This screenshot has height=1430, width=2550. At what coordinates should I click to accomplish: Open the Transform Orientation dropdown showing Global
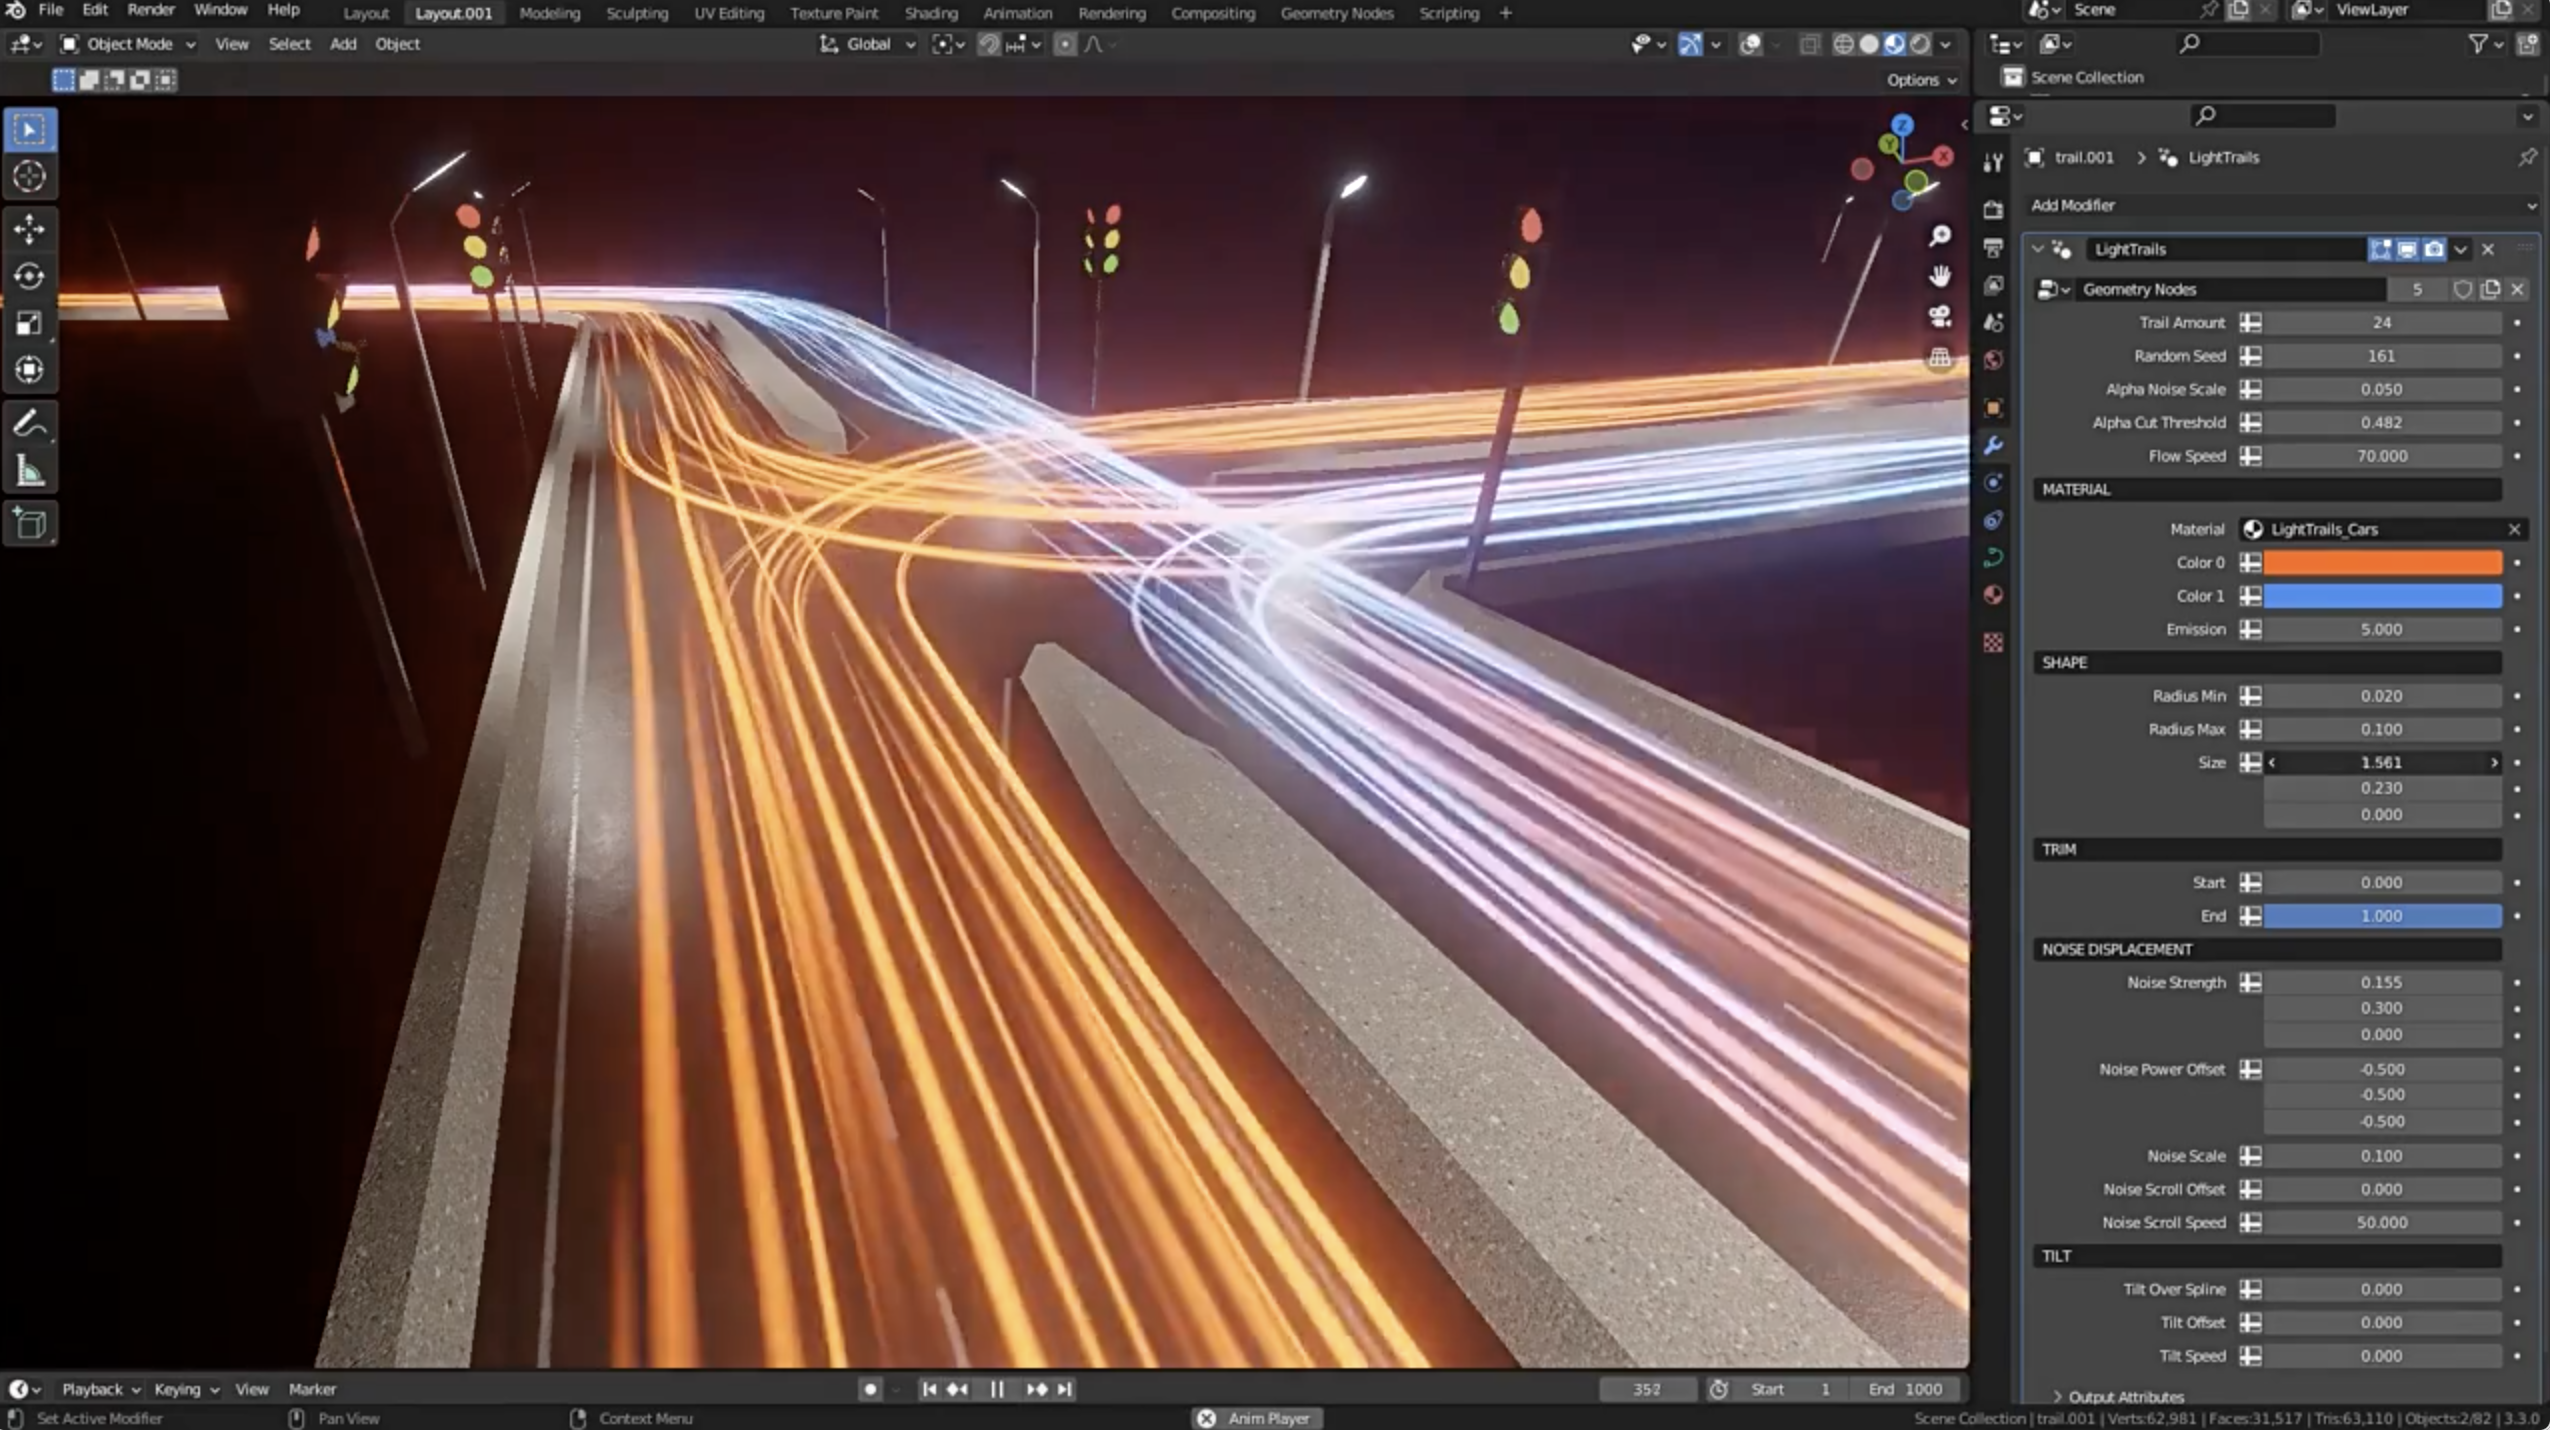click(x=866, y=44)
